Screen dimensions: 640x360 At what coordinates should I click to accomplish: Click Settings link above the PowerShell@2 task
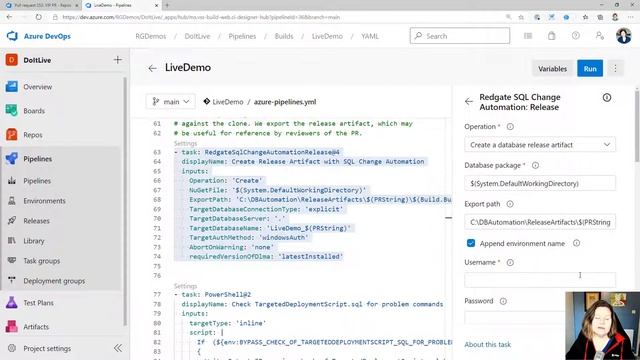[x=185, y=286]
